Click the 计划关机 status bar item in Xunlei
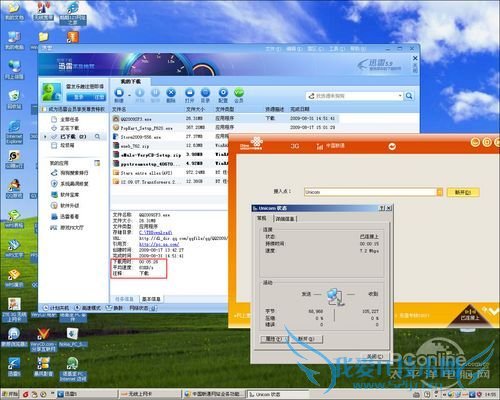Screen dimensions: 500x400 click(x=56, y=308)
